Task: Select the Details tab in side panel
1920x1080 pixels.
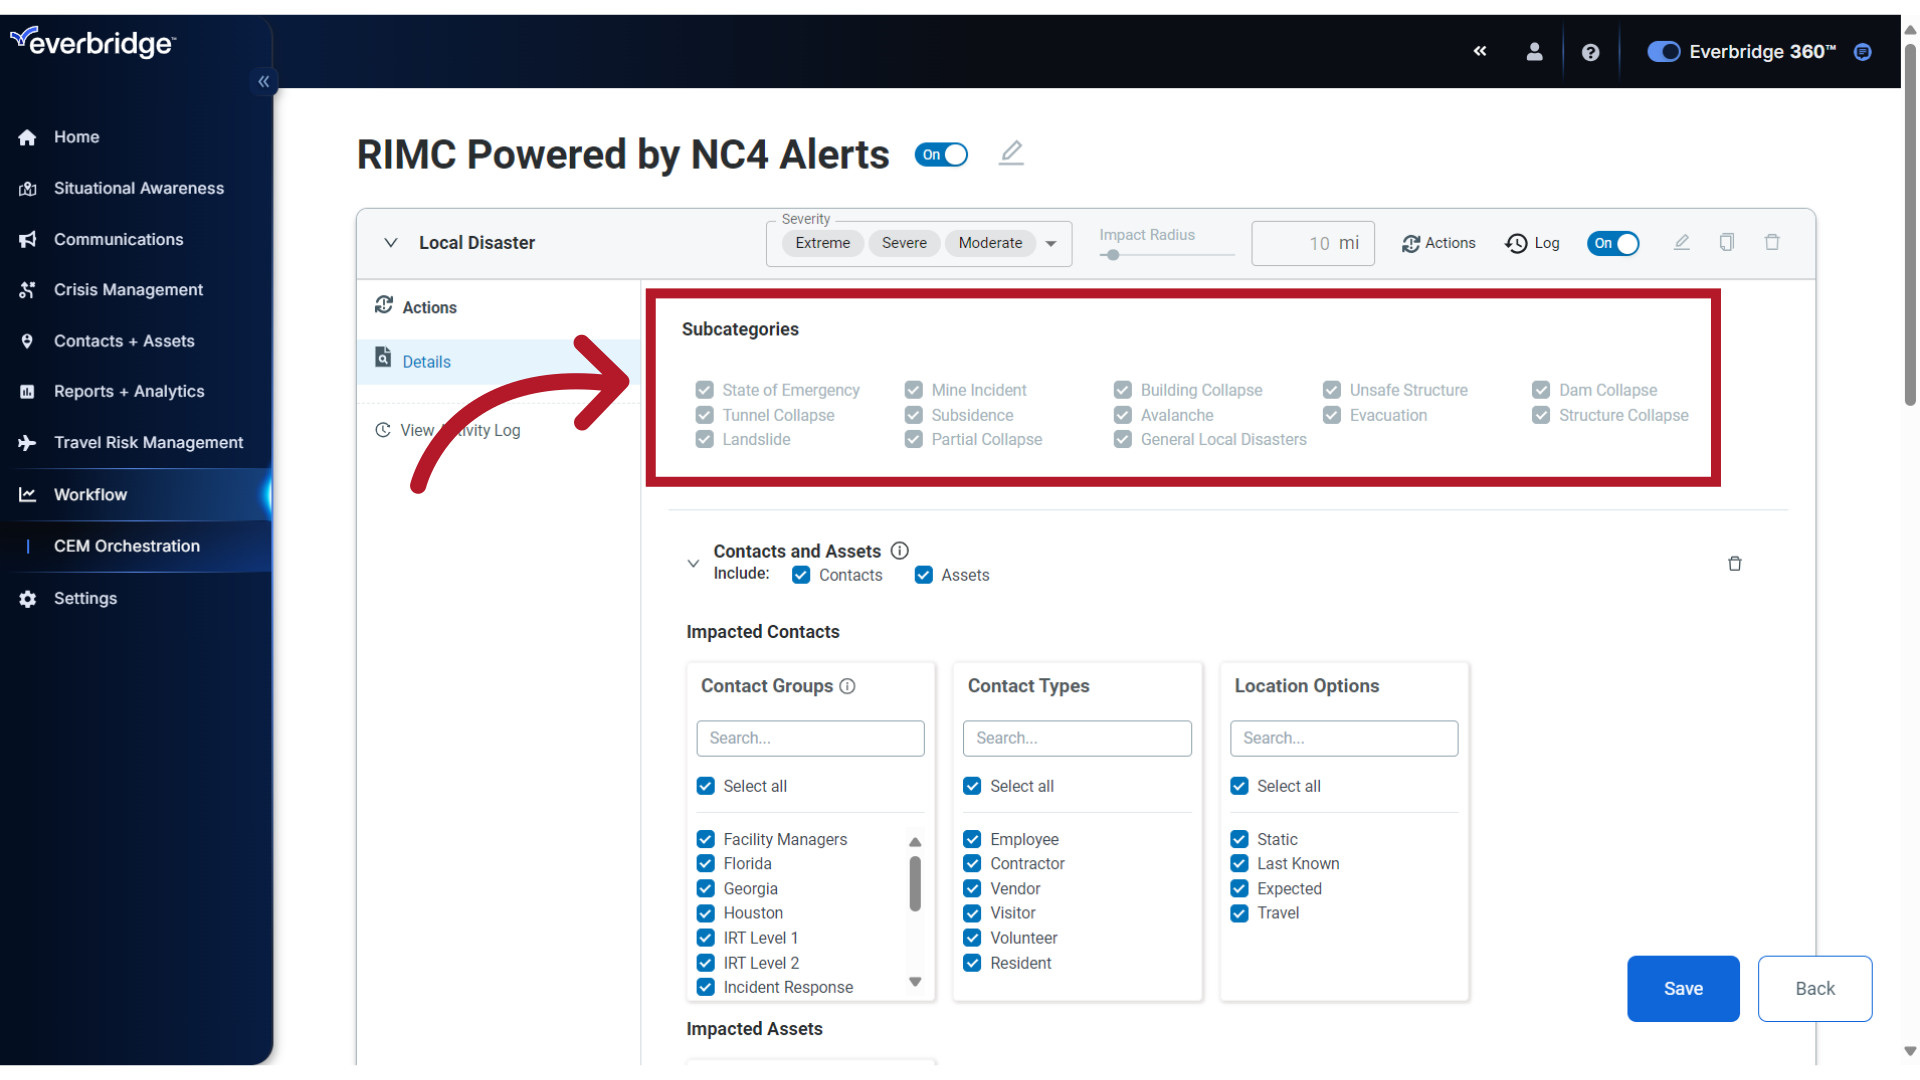Action: coord(498,361)
